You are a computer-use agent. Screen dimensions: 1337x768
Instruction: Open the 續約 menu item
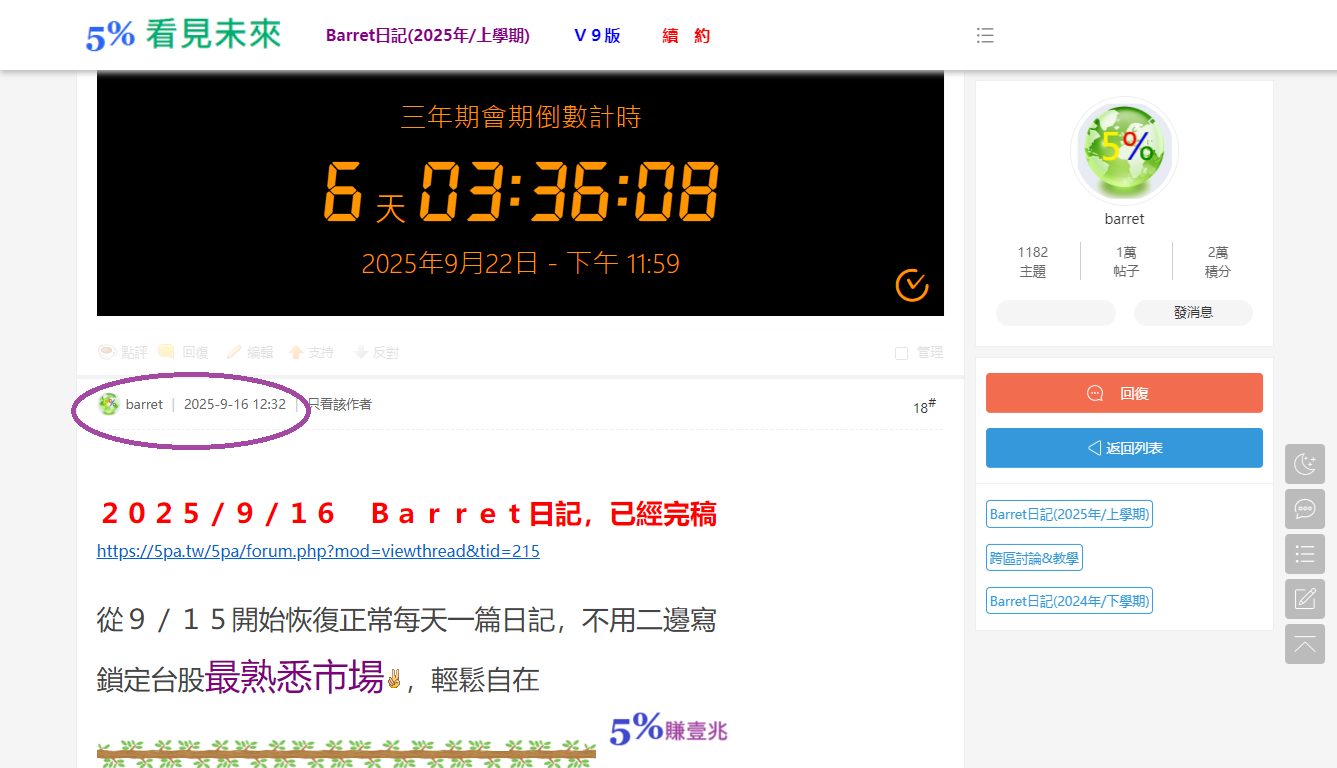click(686, 36)
